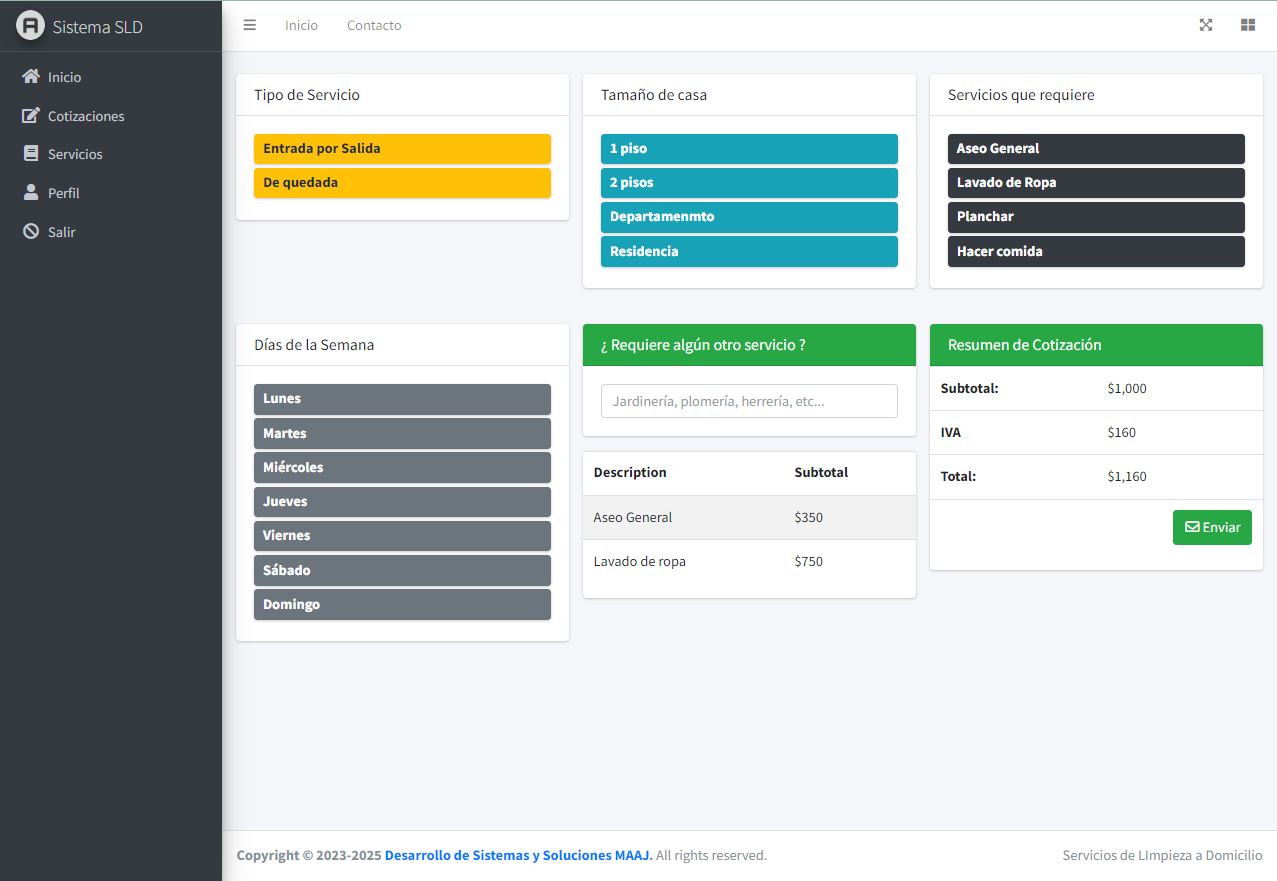Toggle the sidebar with the hamburger icon
The width and height of the screenshot is (1277, 881).
(x=250, y=26)
